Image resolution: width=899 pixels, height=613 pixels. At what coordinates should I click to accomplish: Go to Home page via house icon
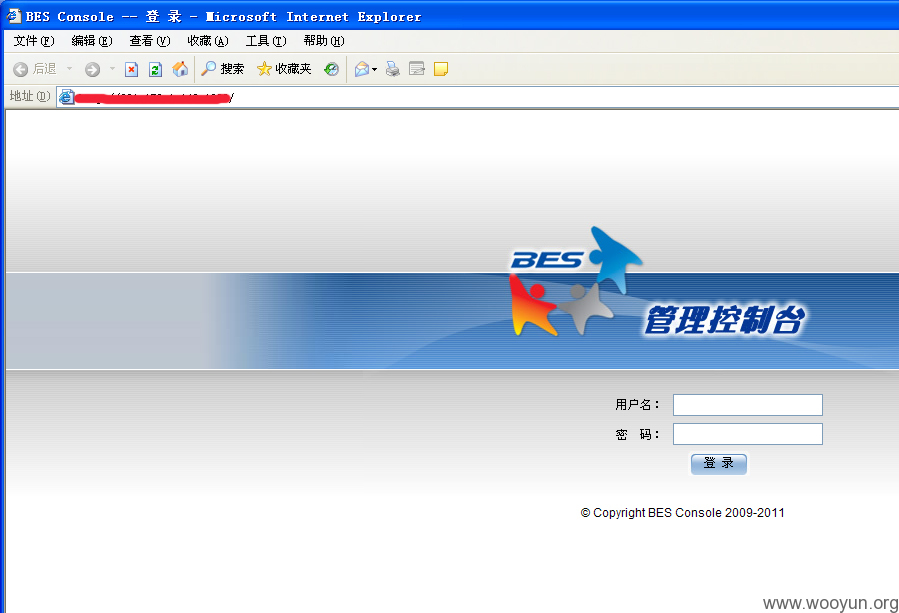click(x=180, y=69)
